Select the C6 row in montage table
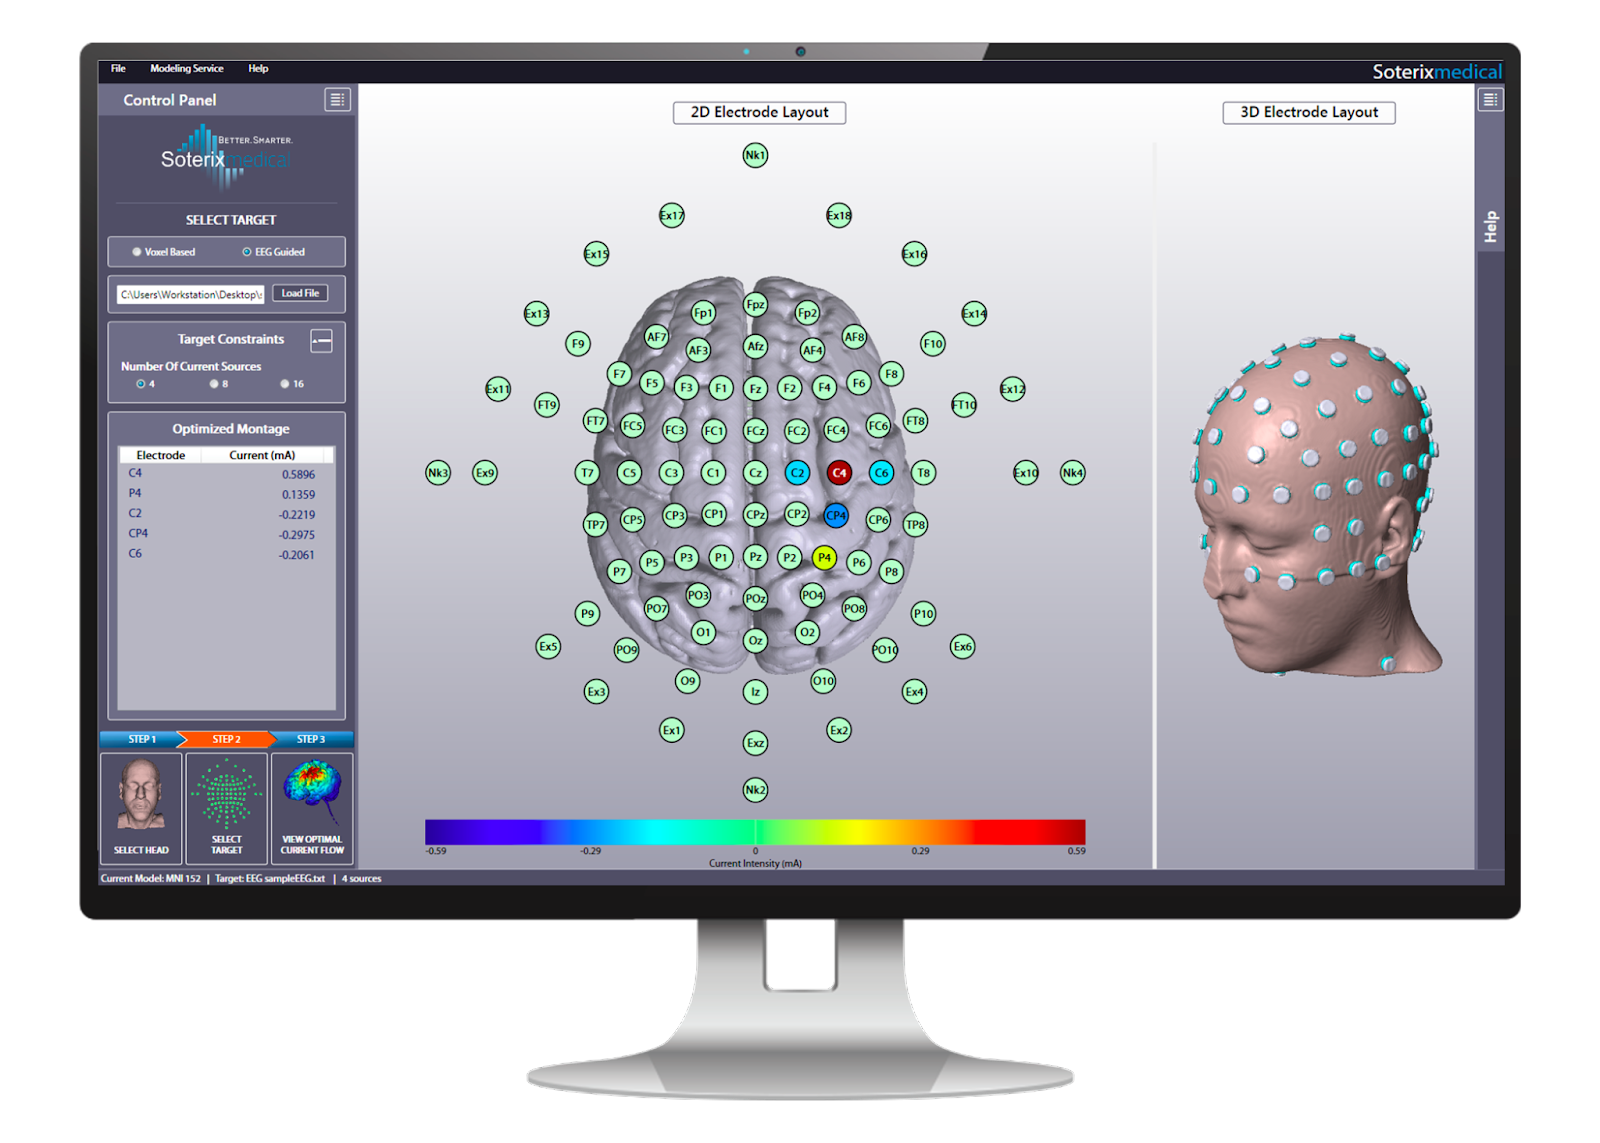Image resolution: width=1600 pixels, height=1143 pixels. coord(226,554)
